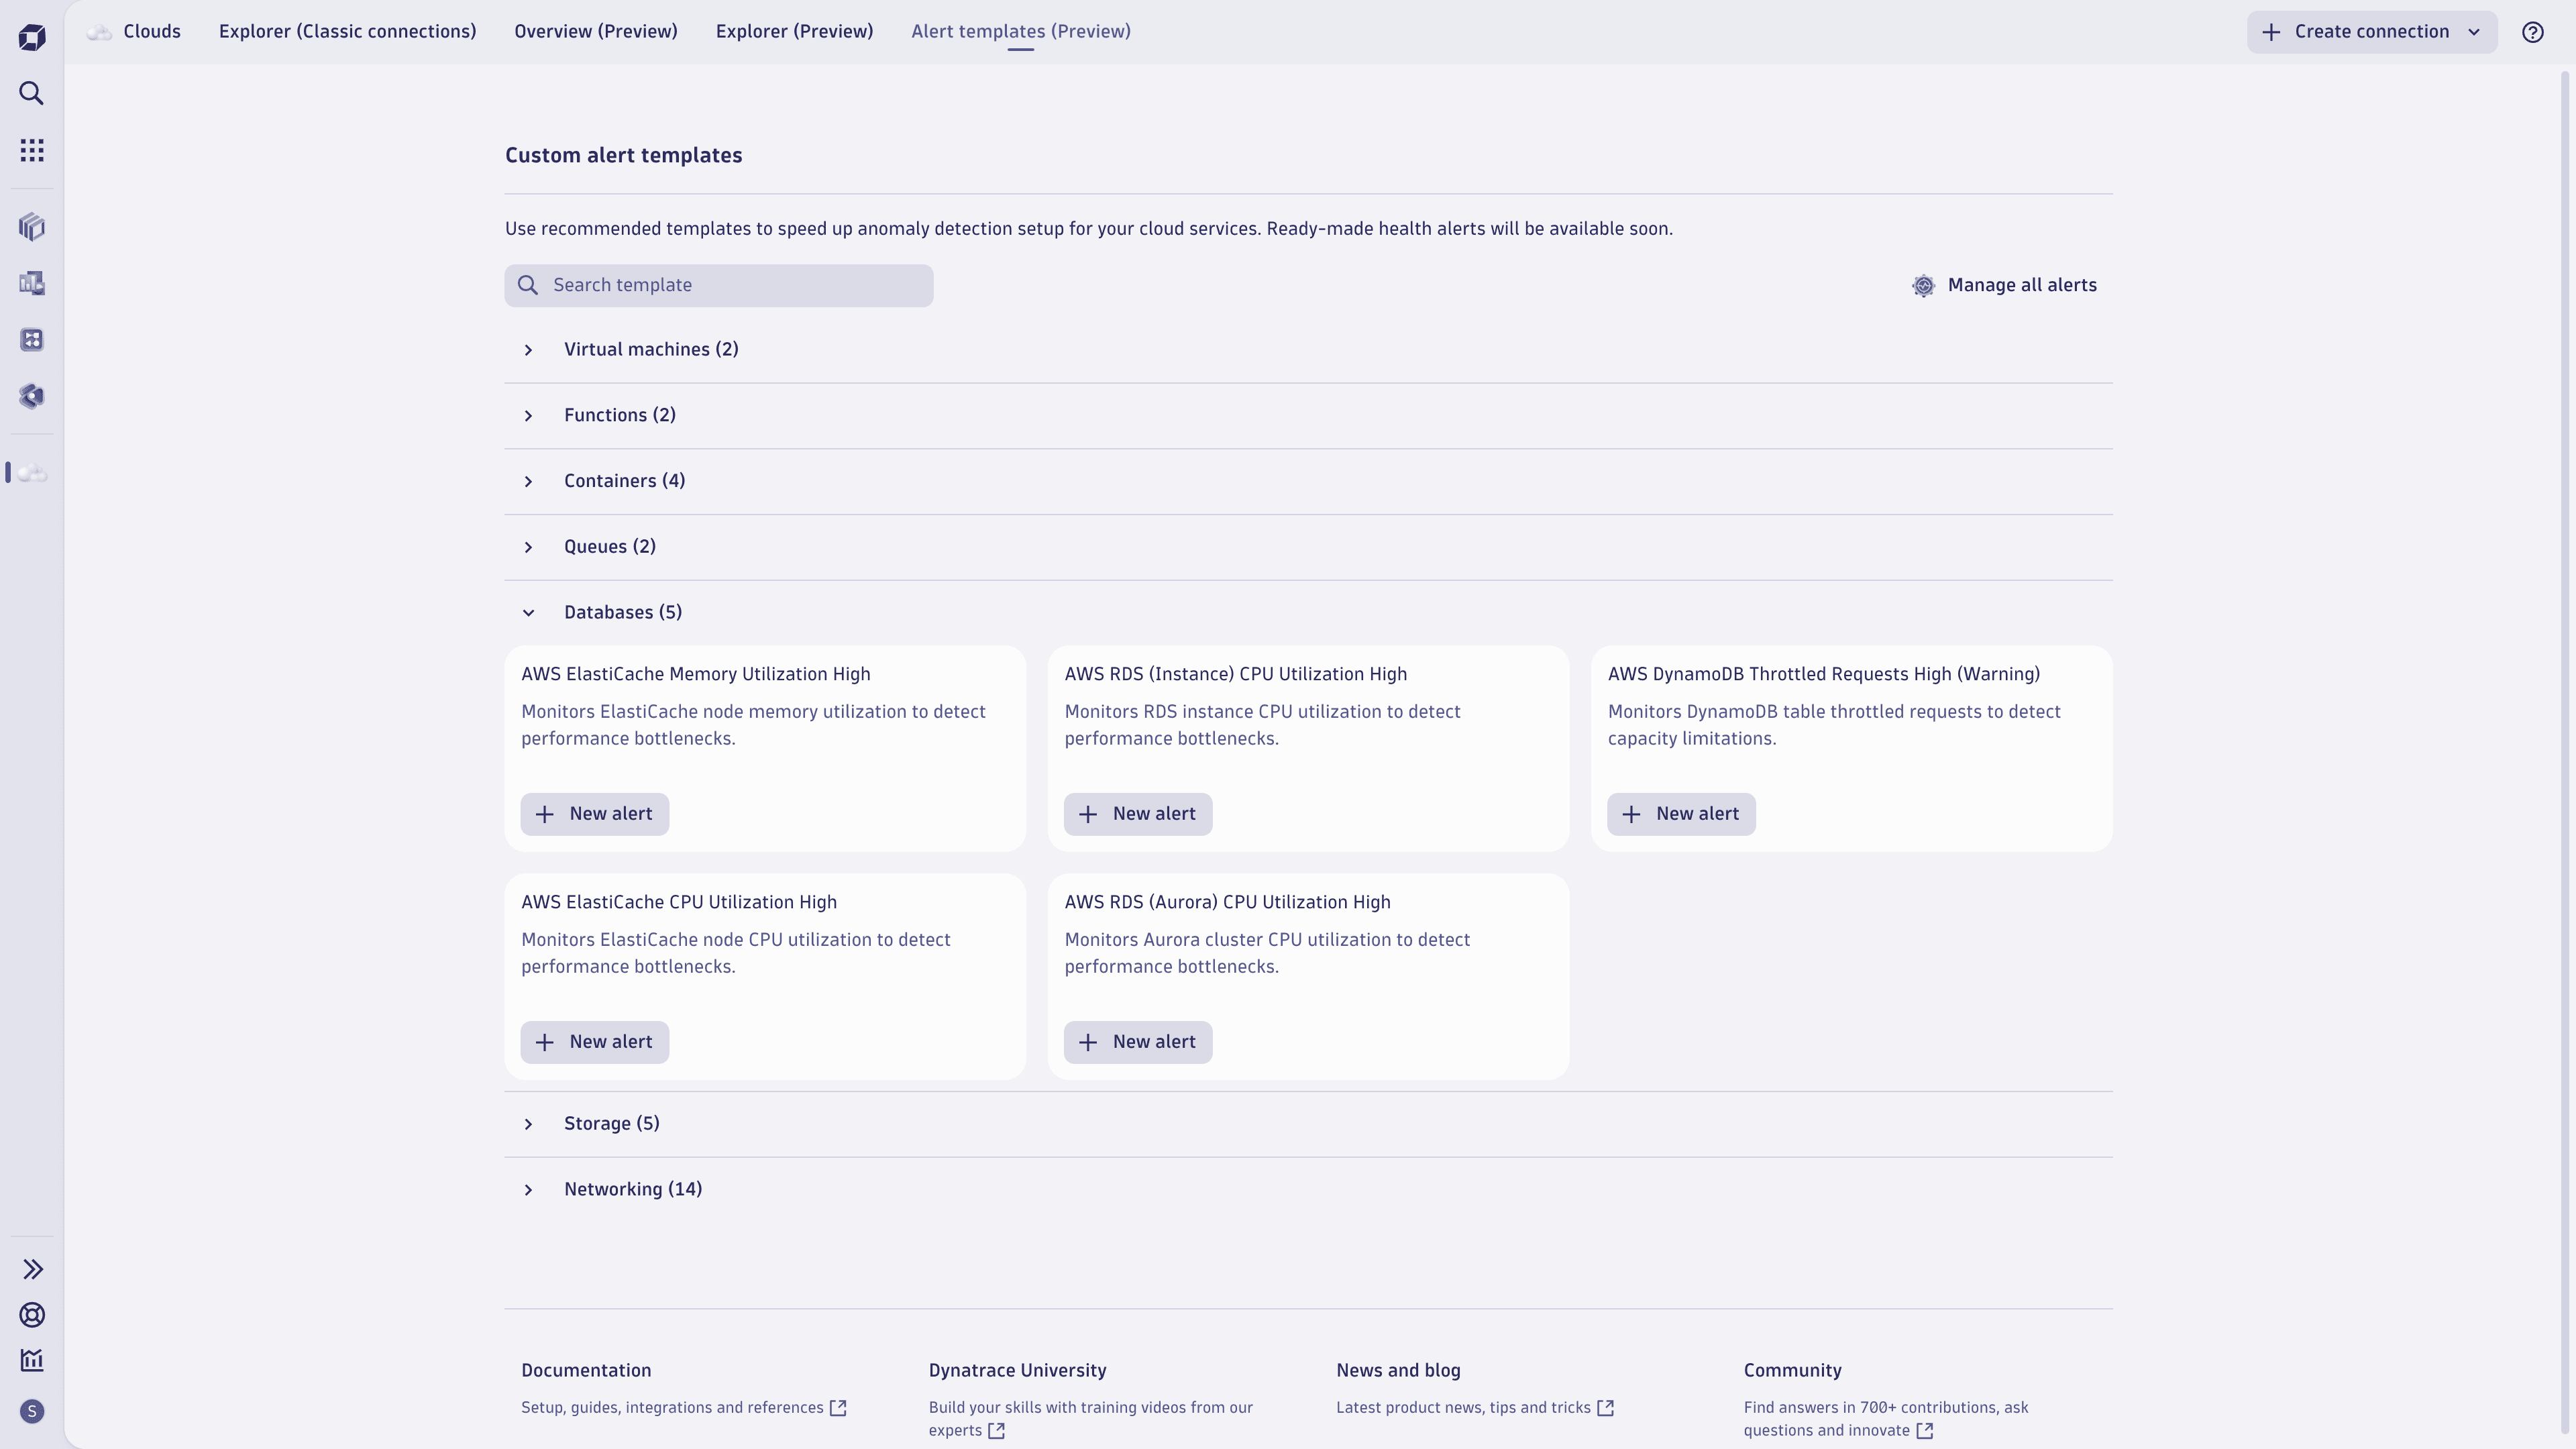Click 'AWS ElastiCache Memory Utilization High' title
Image resolution: width=2576 pixels, height=1449 pixels.
coord(696,674)
